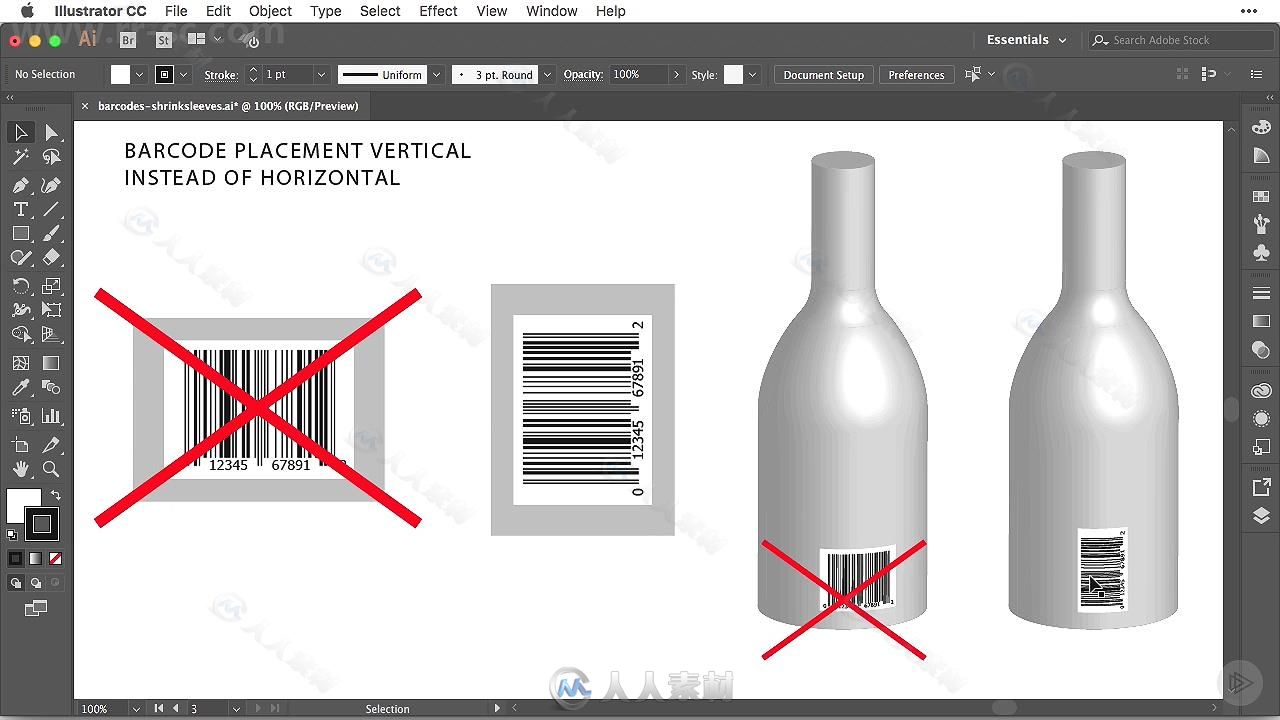This screenshot has height=720, width=1280.
Task: Select the Magic Wand tool
Action: (20, 157)
